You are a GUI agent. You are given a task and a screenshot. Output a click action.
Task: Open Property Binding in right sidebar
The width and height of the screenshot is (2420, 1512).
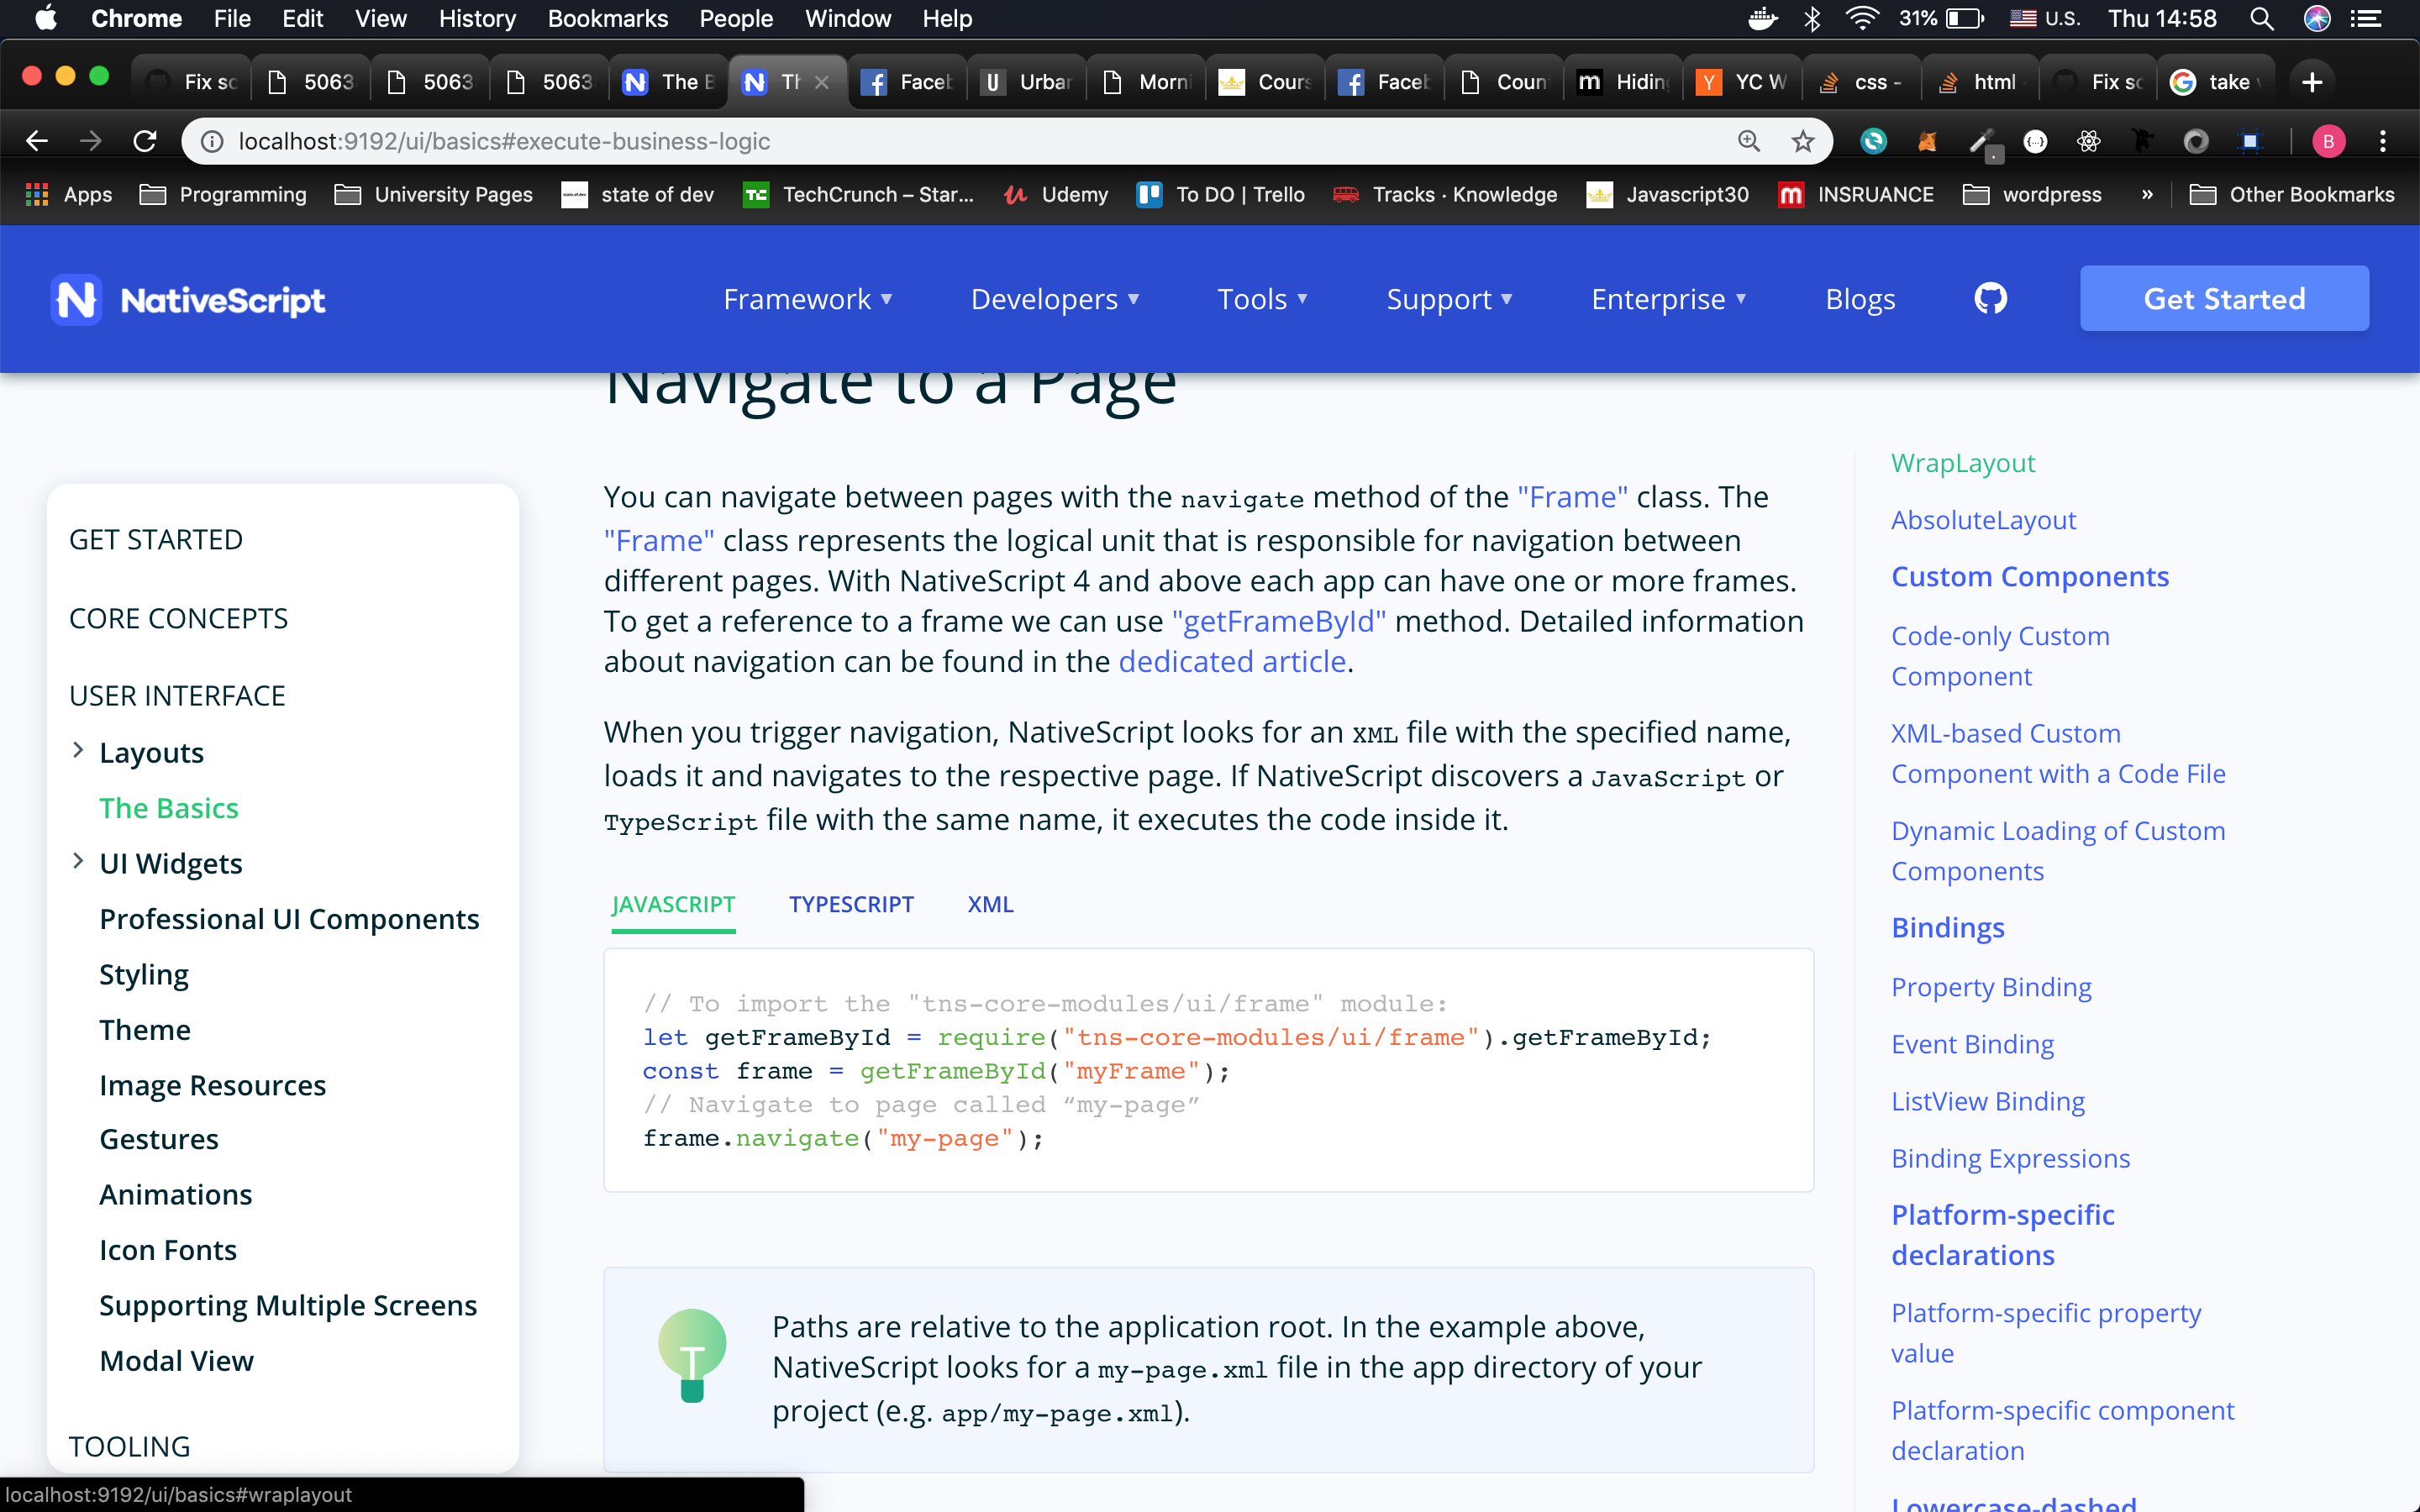[x=1990, y=987]
